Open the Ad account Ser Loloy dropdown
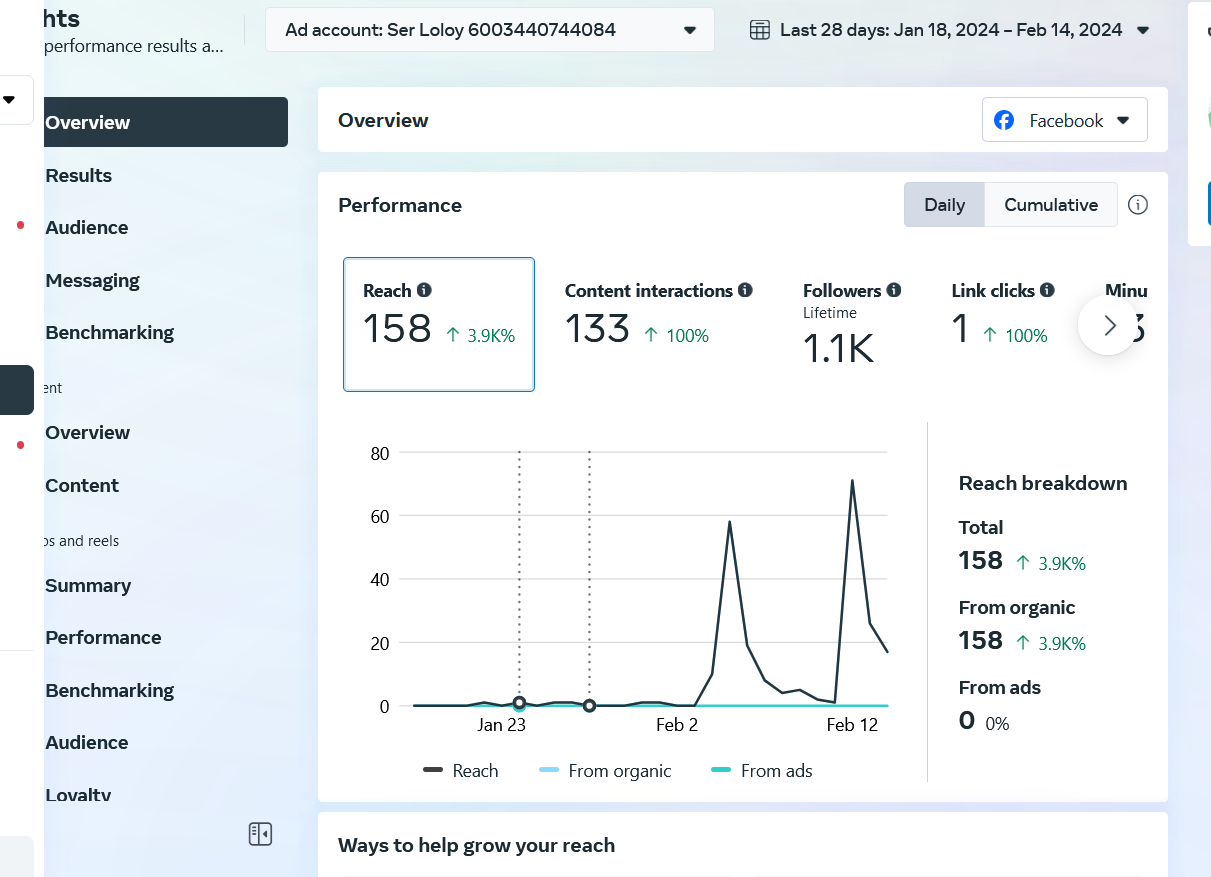Viewport: 1211px width, 877px height. 490,30
